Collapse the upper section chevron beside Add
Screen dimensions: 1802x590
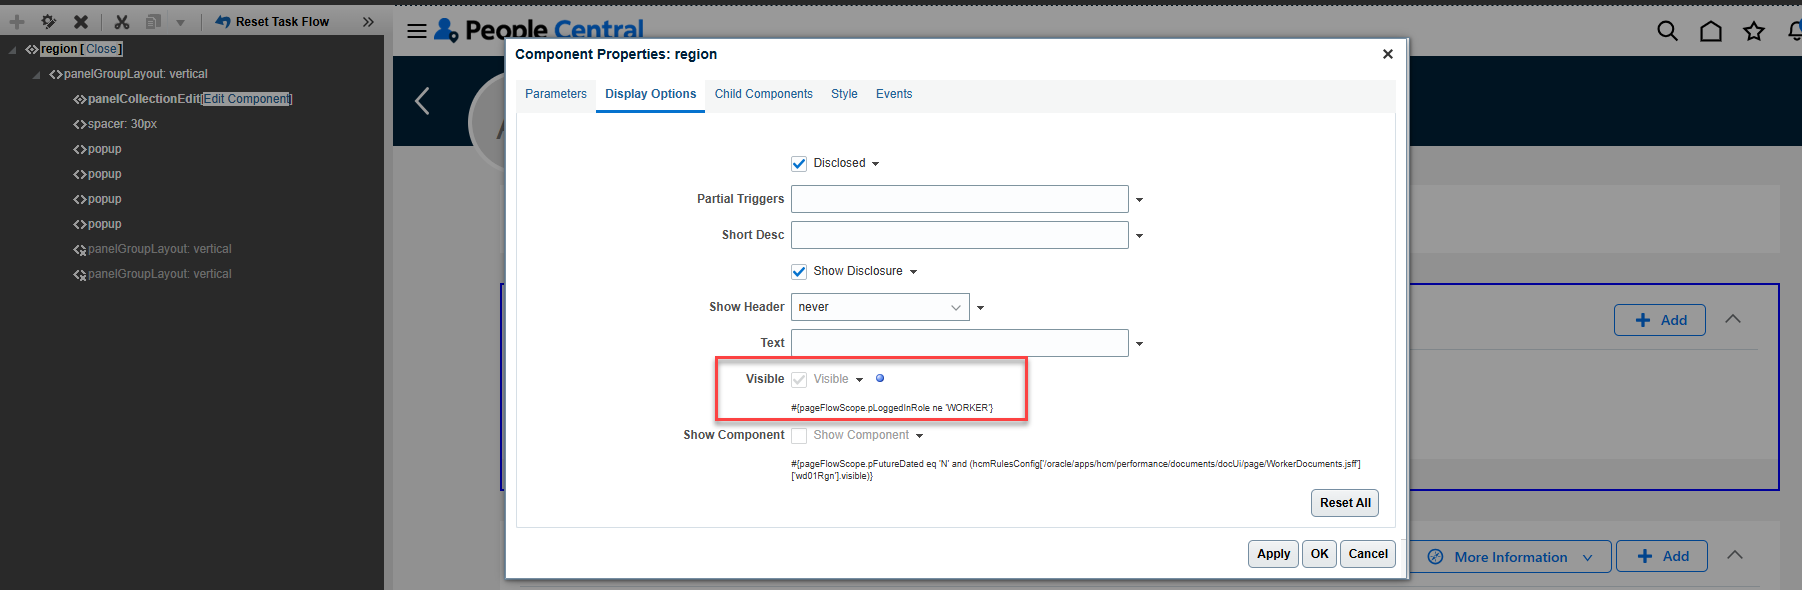pos(1733,319)
